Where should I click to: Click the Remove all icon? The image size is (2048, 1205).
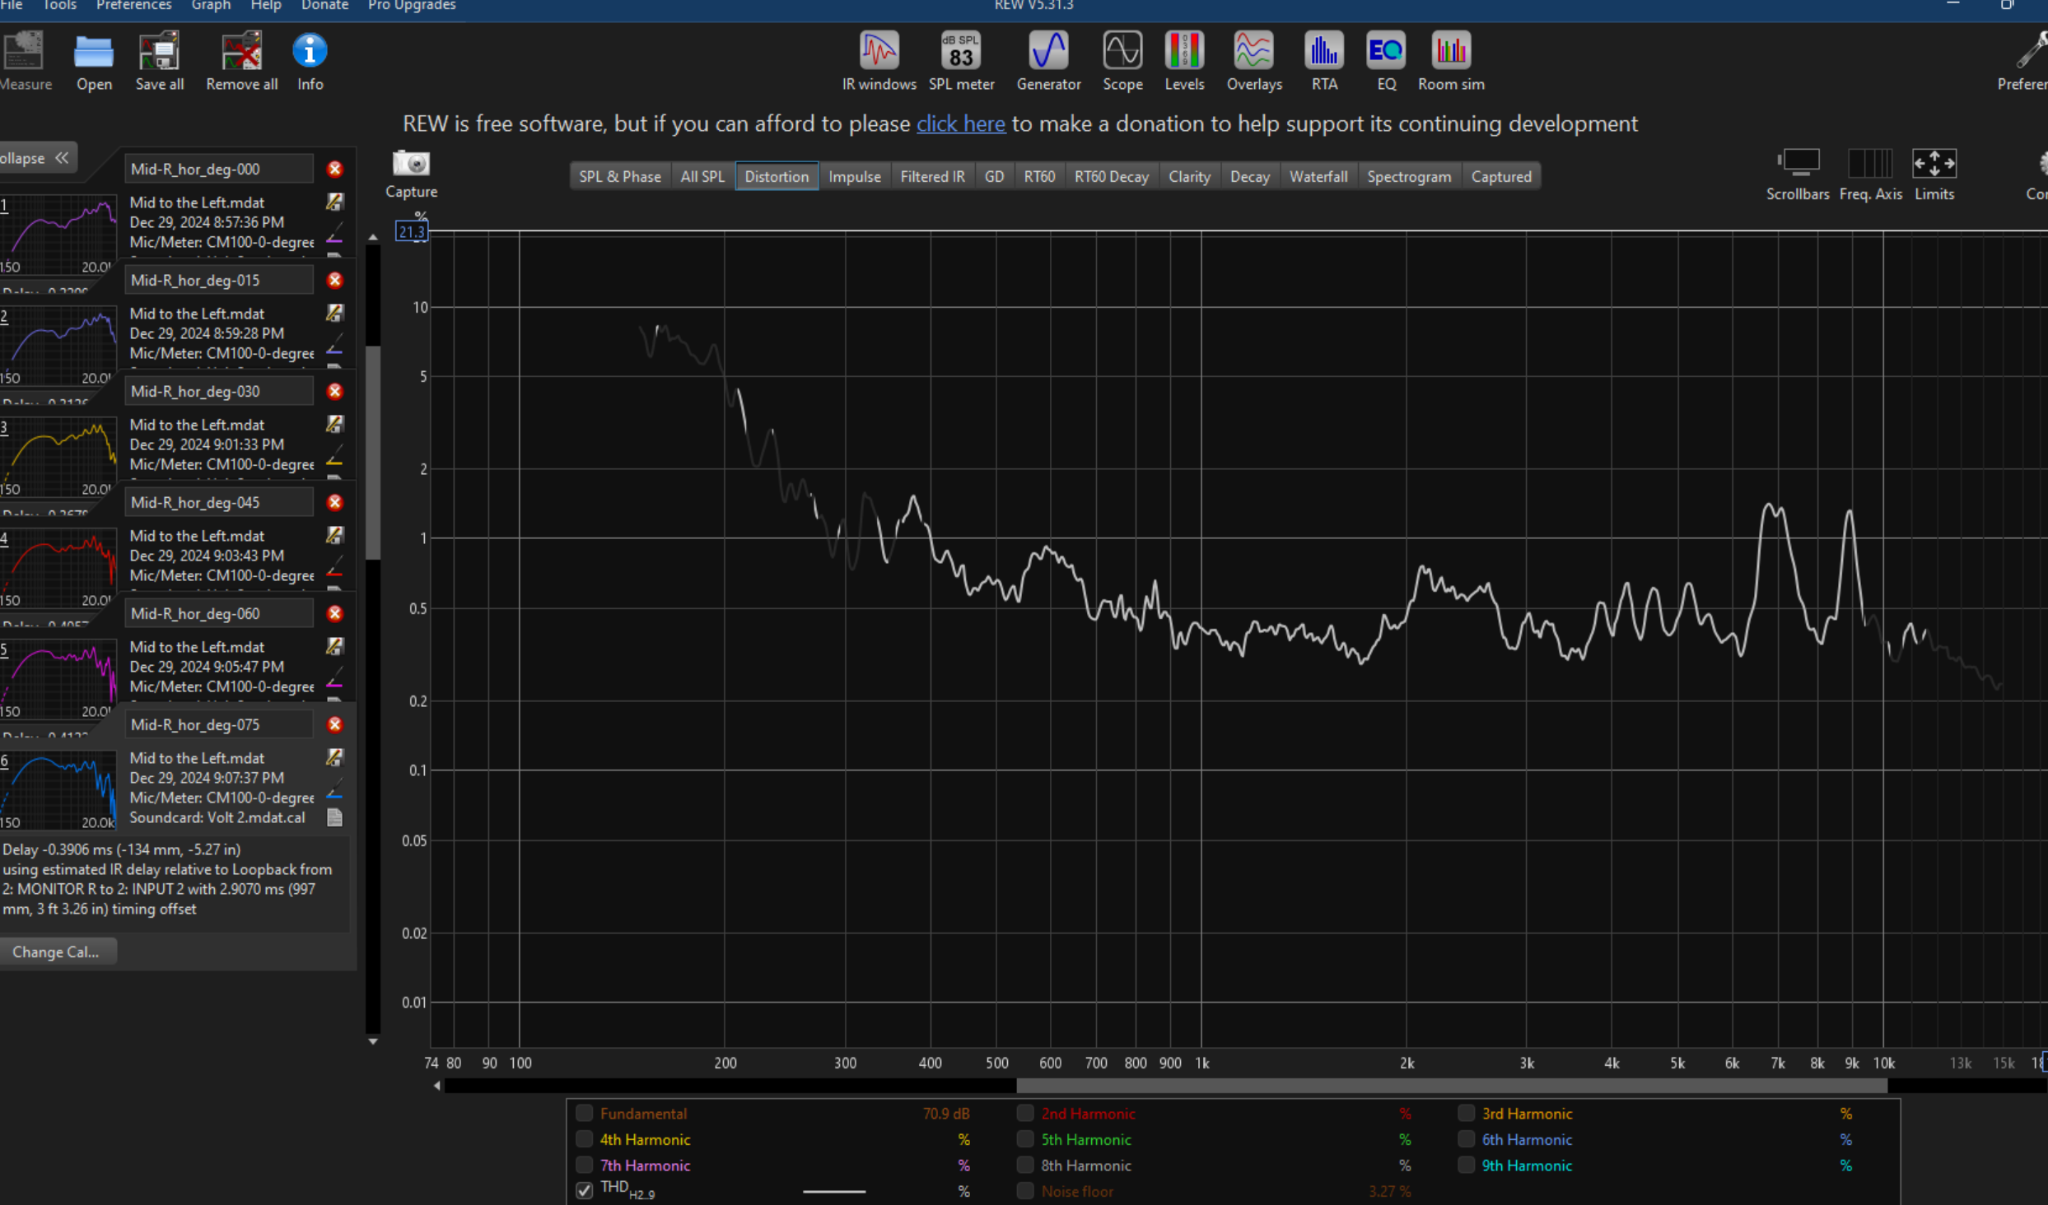(242, 61)
